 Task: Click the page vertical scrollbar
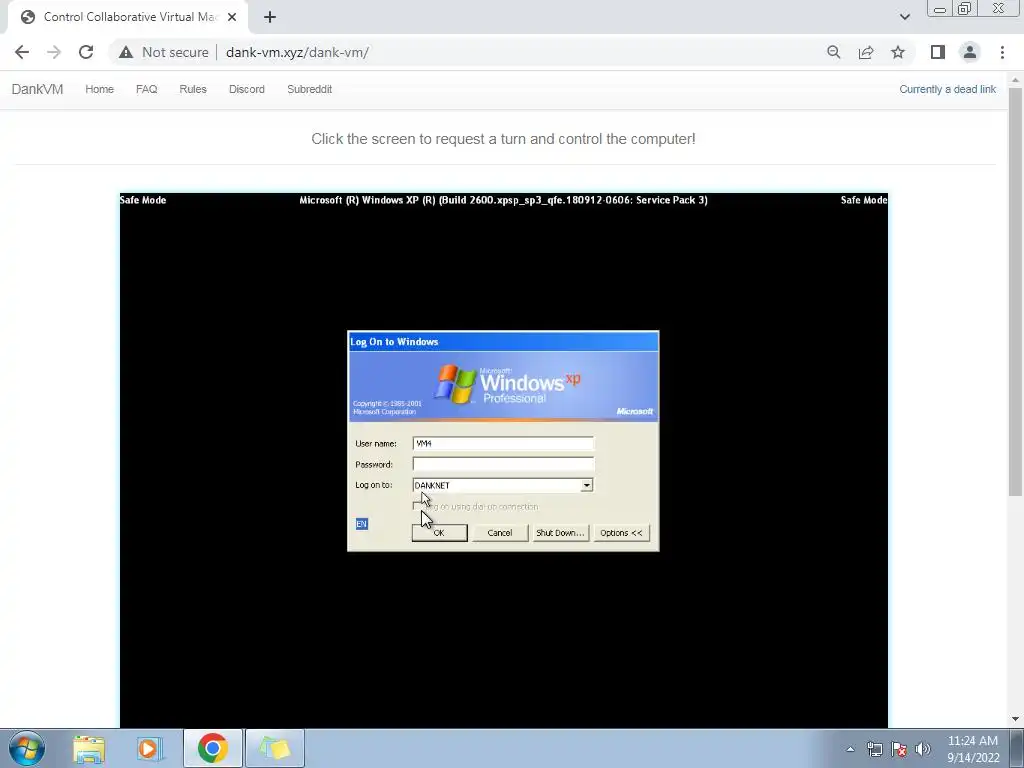coord(1015,291)
